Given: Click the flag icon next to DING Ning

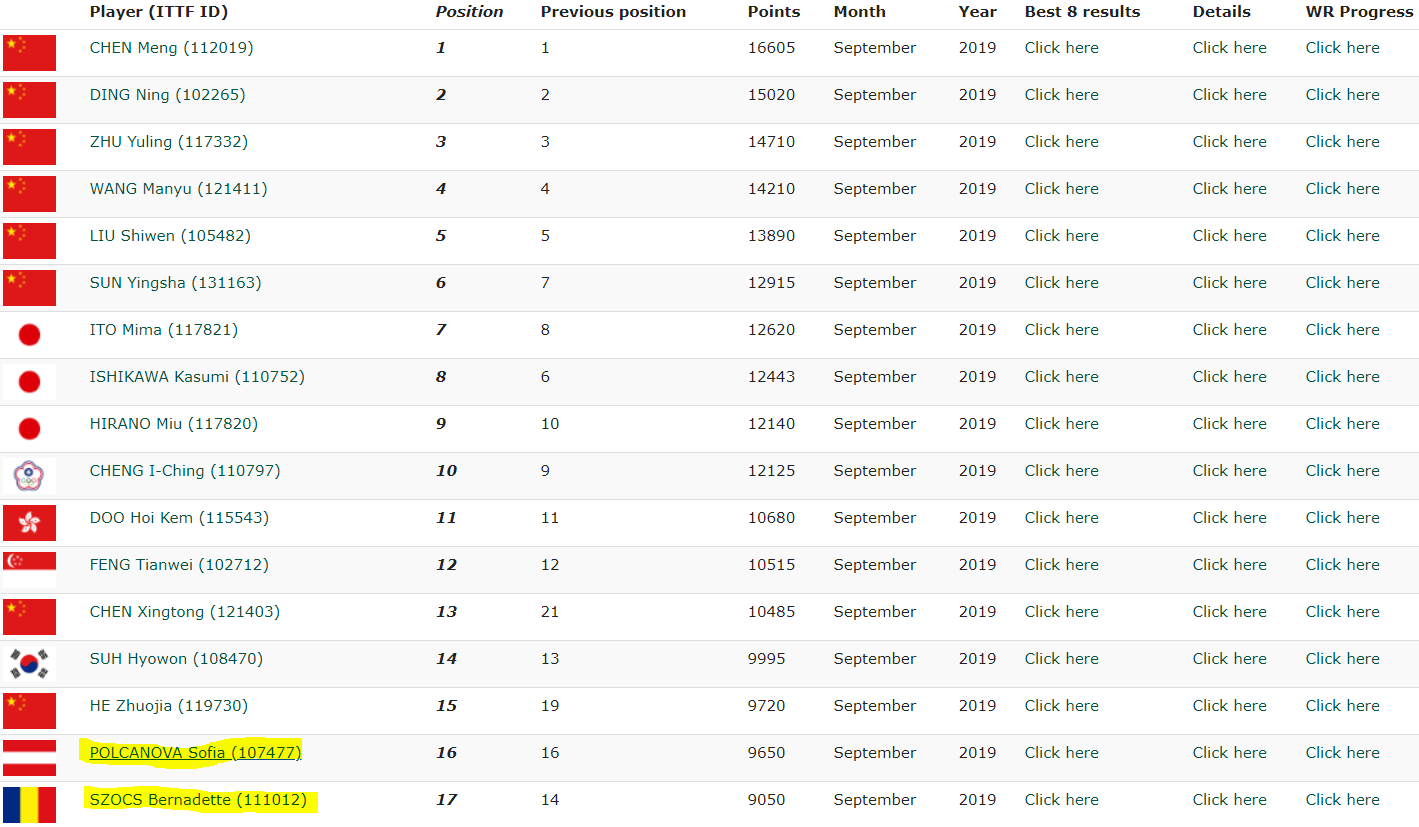Looking at the screenshot, I should [29, 100].
